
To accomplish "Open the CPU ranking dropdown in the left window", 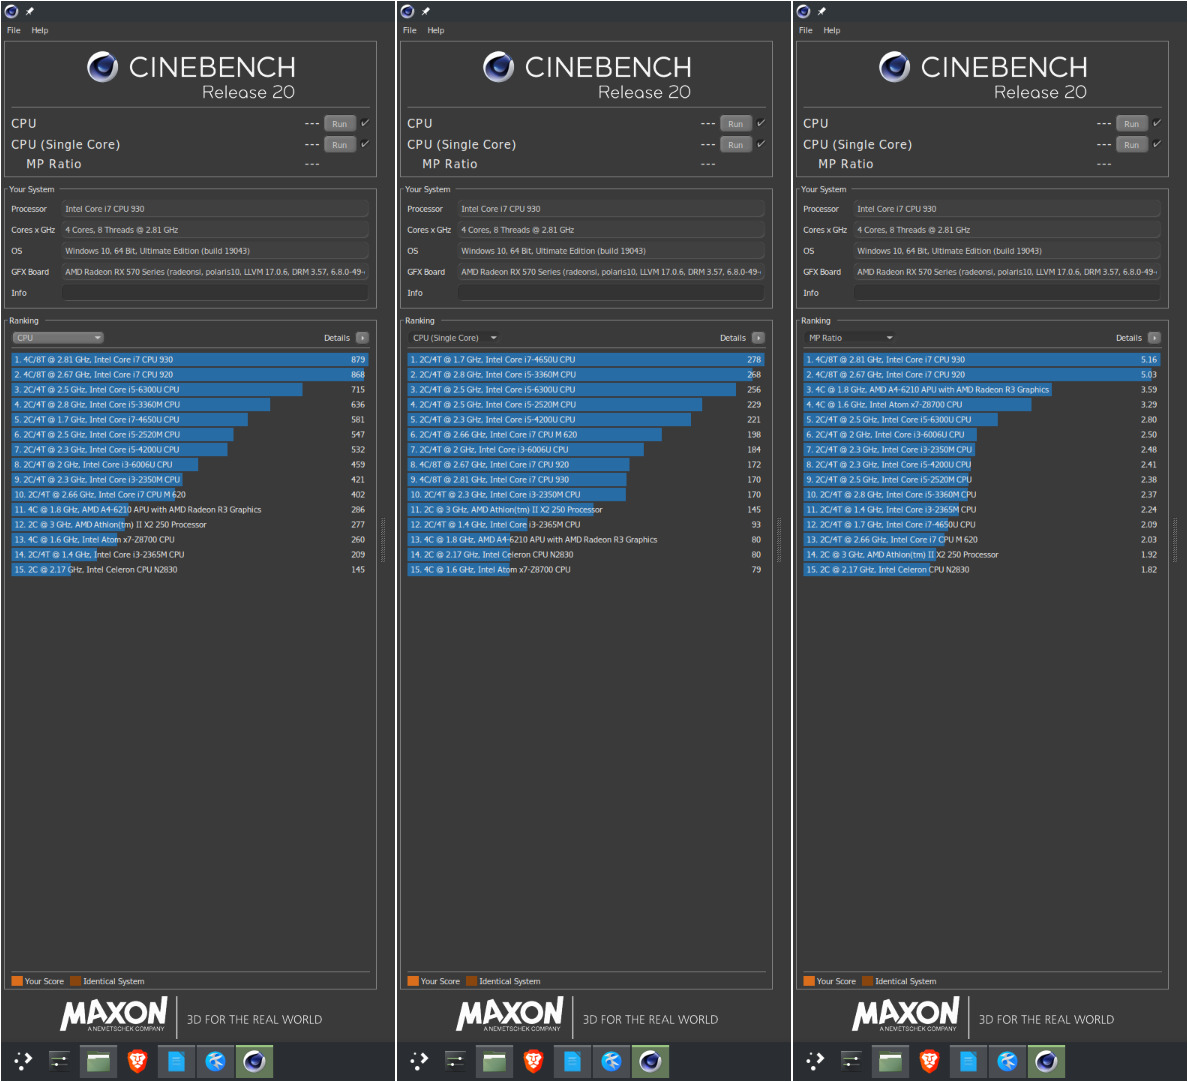I will point(58,338).
